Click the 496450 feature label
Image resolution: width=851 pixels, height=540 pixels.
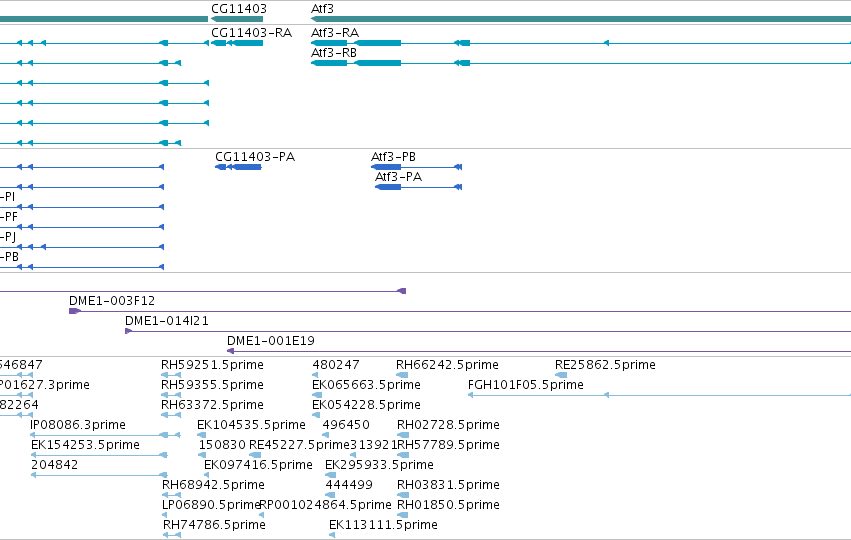pos(346,425)
